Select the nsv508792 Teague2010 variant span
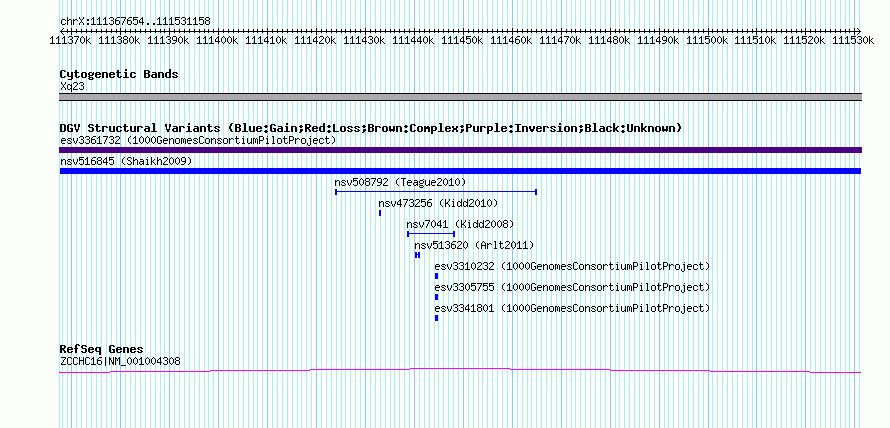The height and width of the screenshot is (428, 890). click(436, 192)
